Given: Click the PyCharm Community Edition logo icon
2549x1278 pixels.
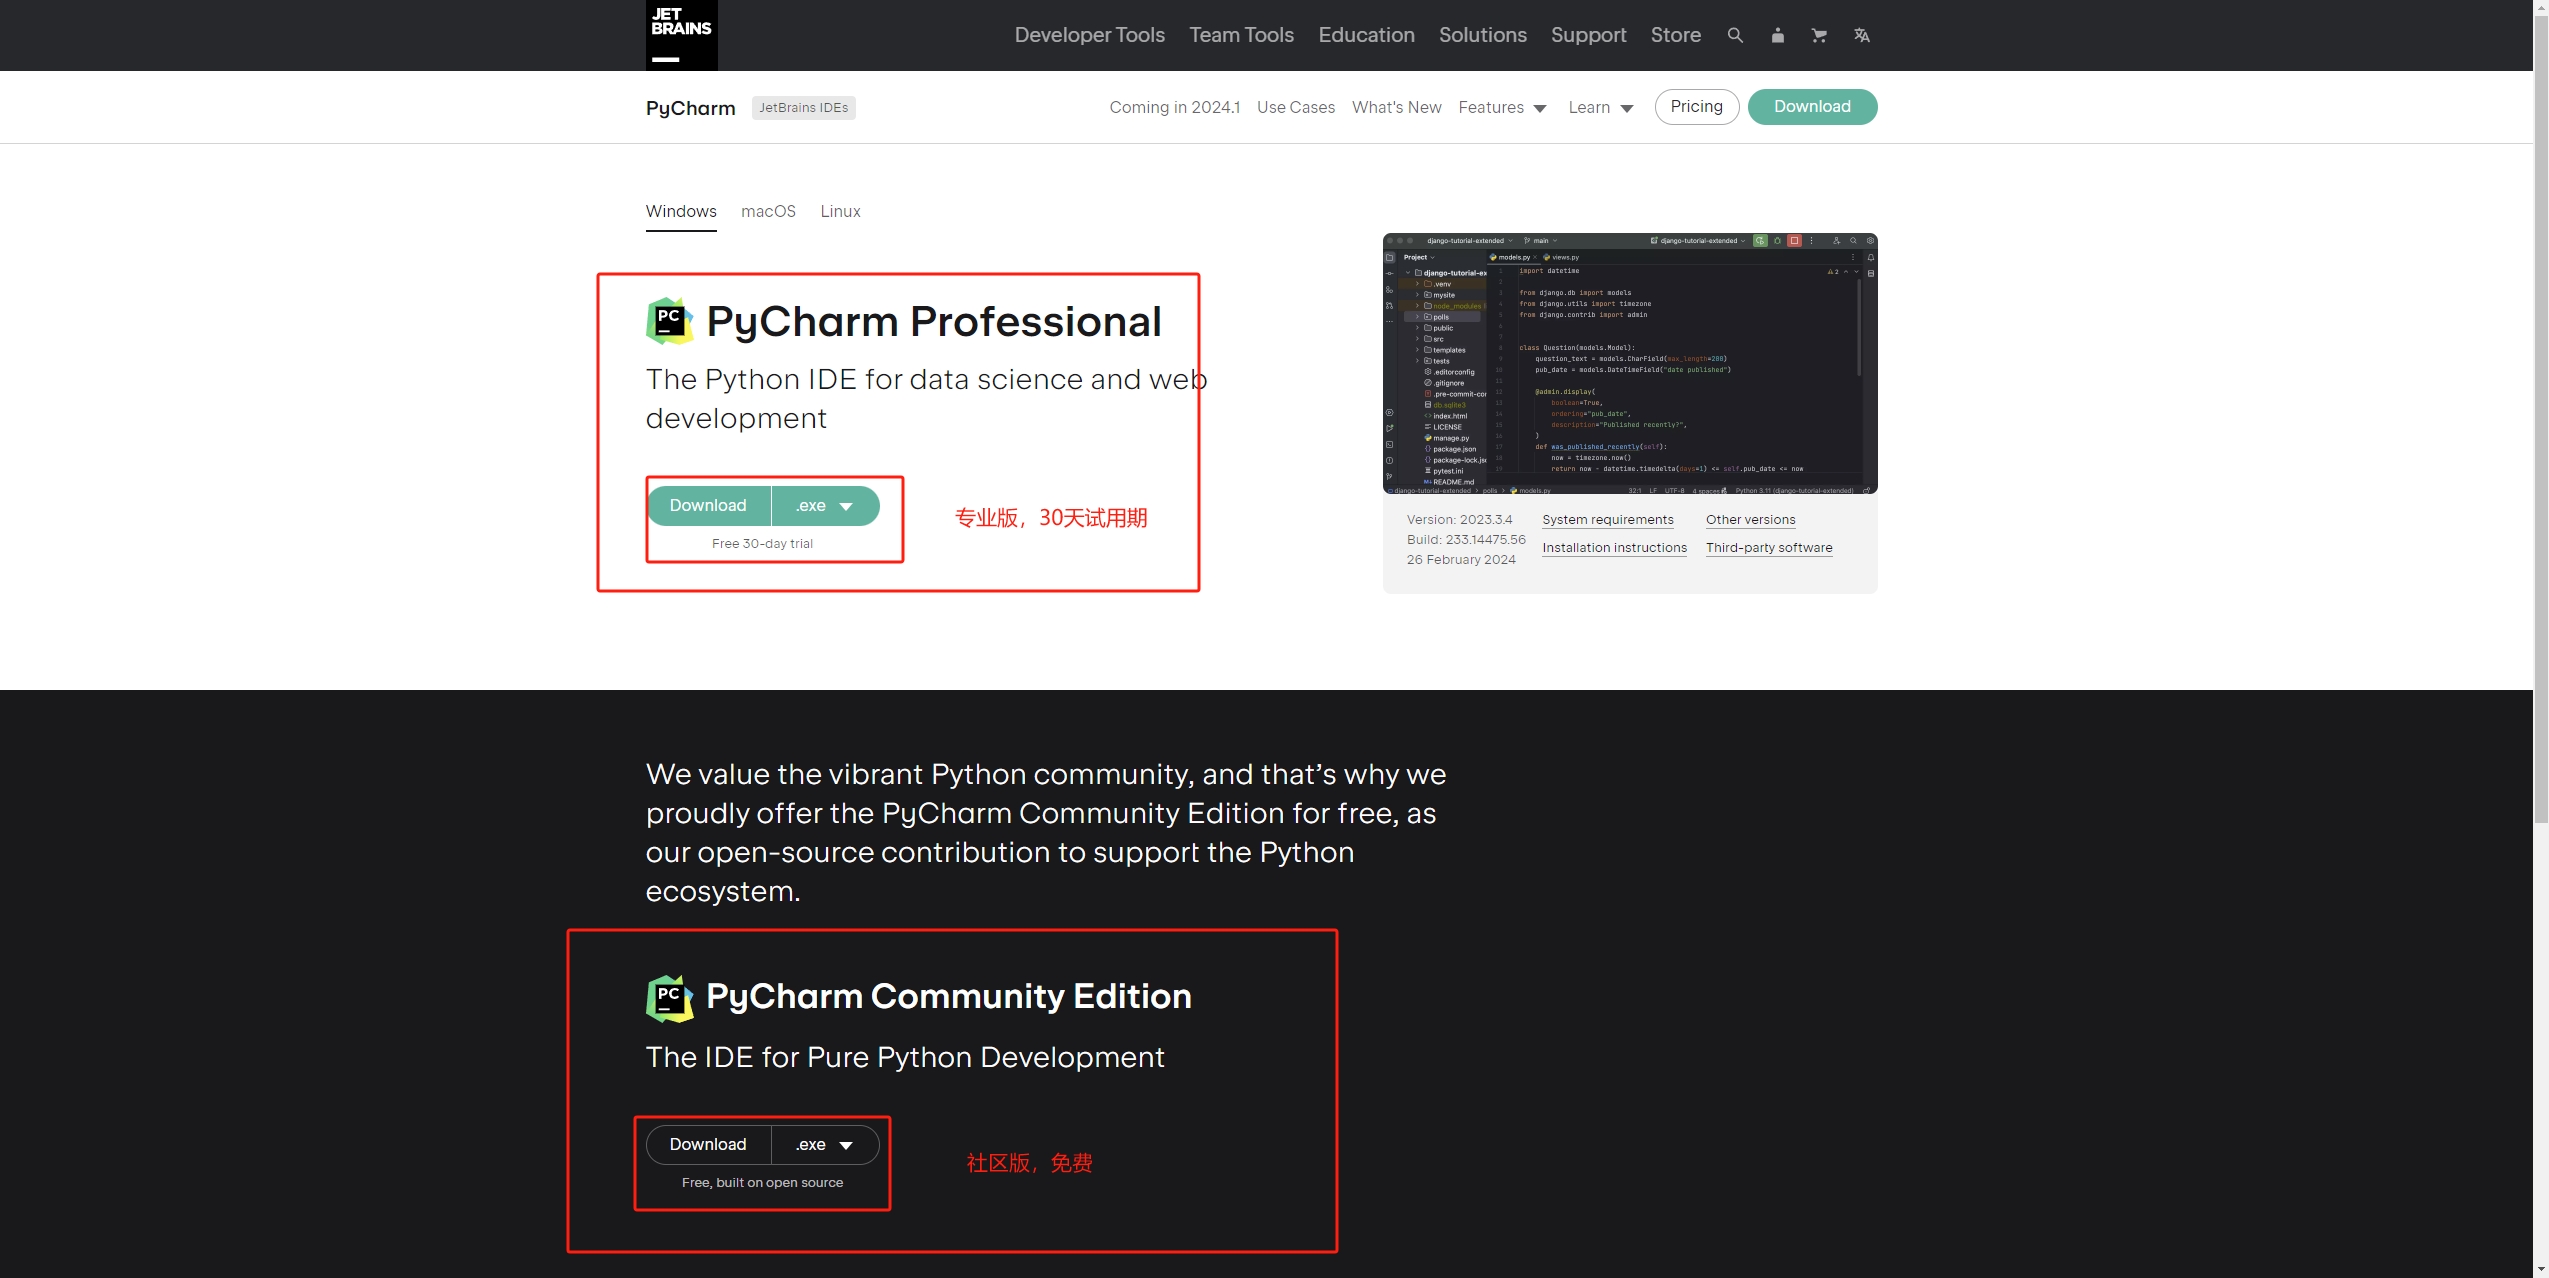Looking at the screenshot, I should [669, 996].
